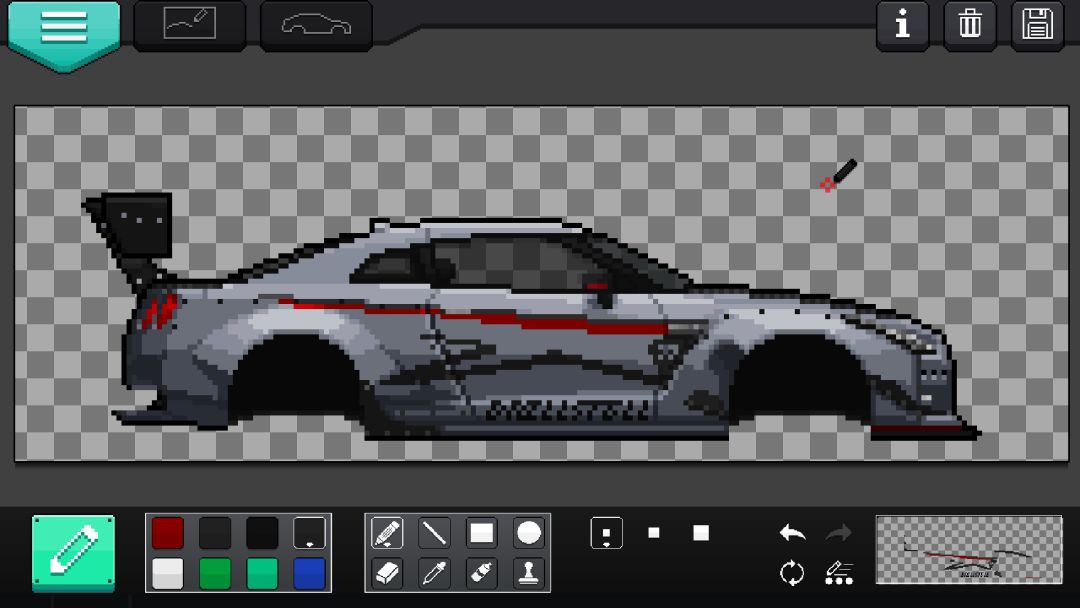
Task: Switch to the car body tab
Action: 316,24
